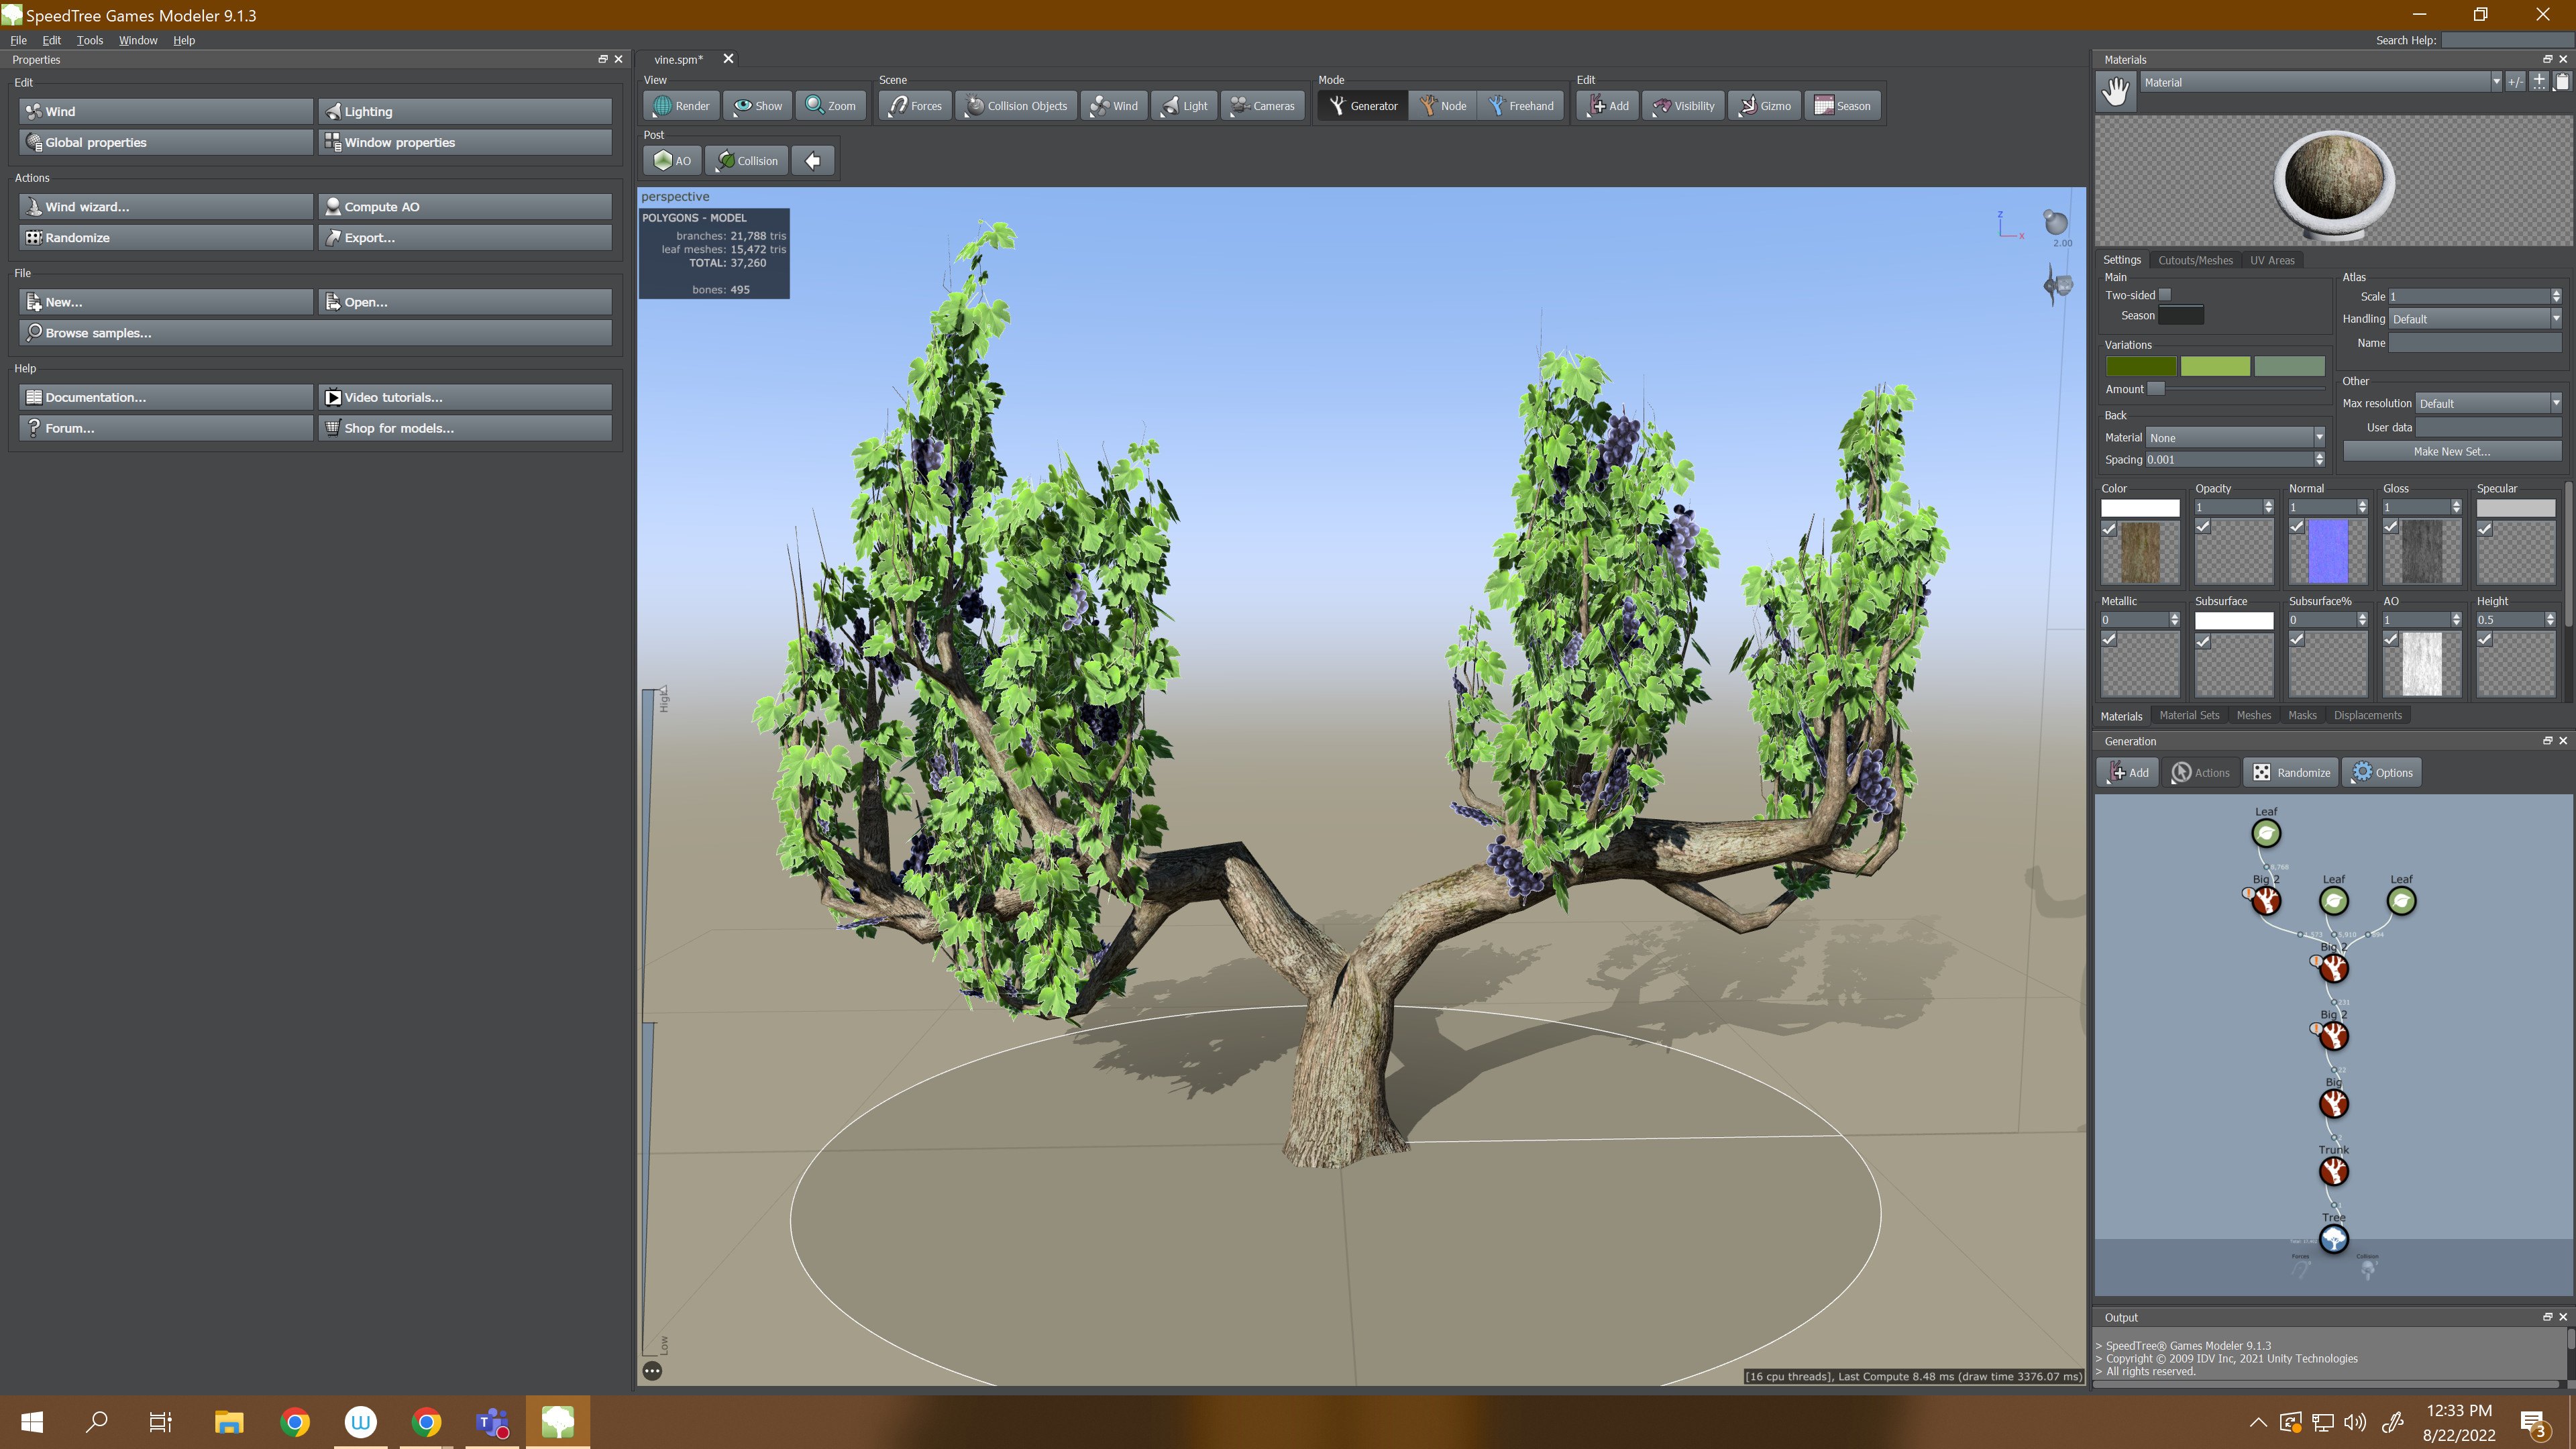Adjust the Gloss value stepper
The height and width of the screenshot is (1449, 2576).
pyautogui.click(x=2456, y=507)
